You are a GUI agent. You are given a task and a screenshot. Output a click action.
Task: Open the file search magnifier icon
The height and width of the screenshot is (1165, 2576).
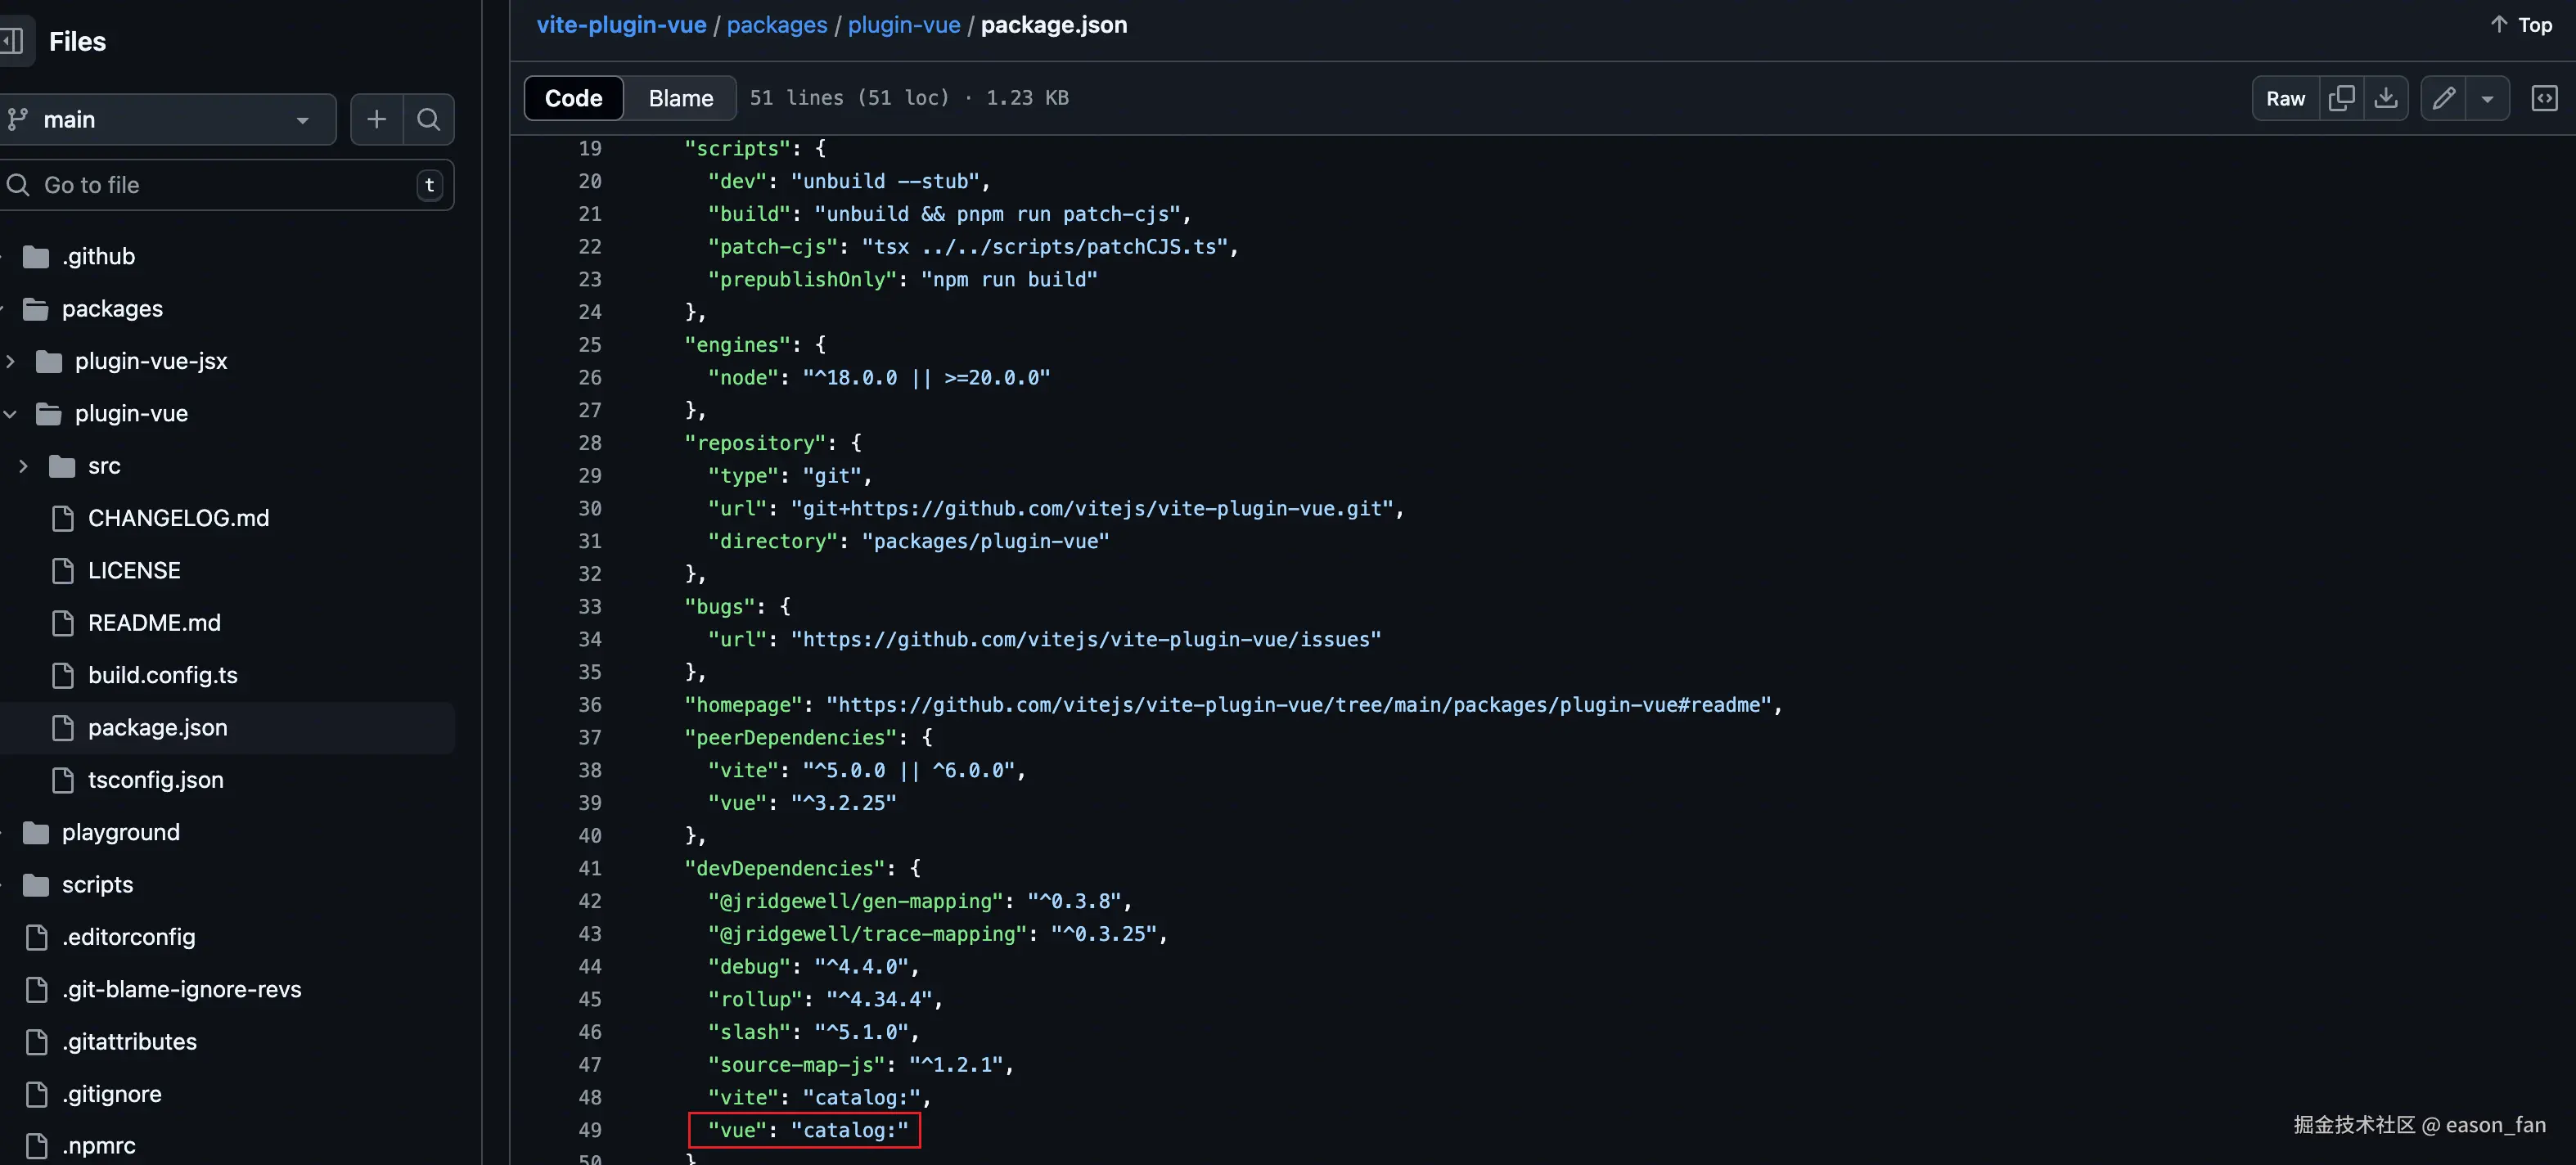click(429, 120)
